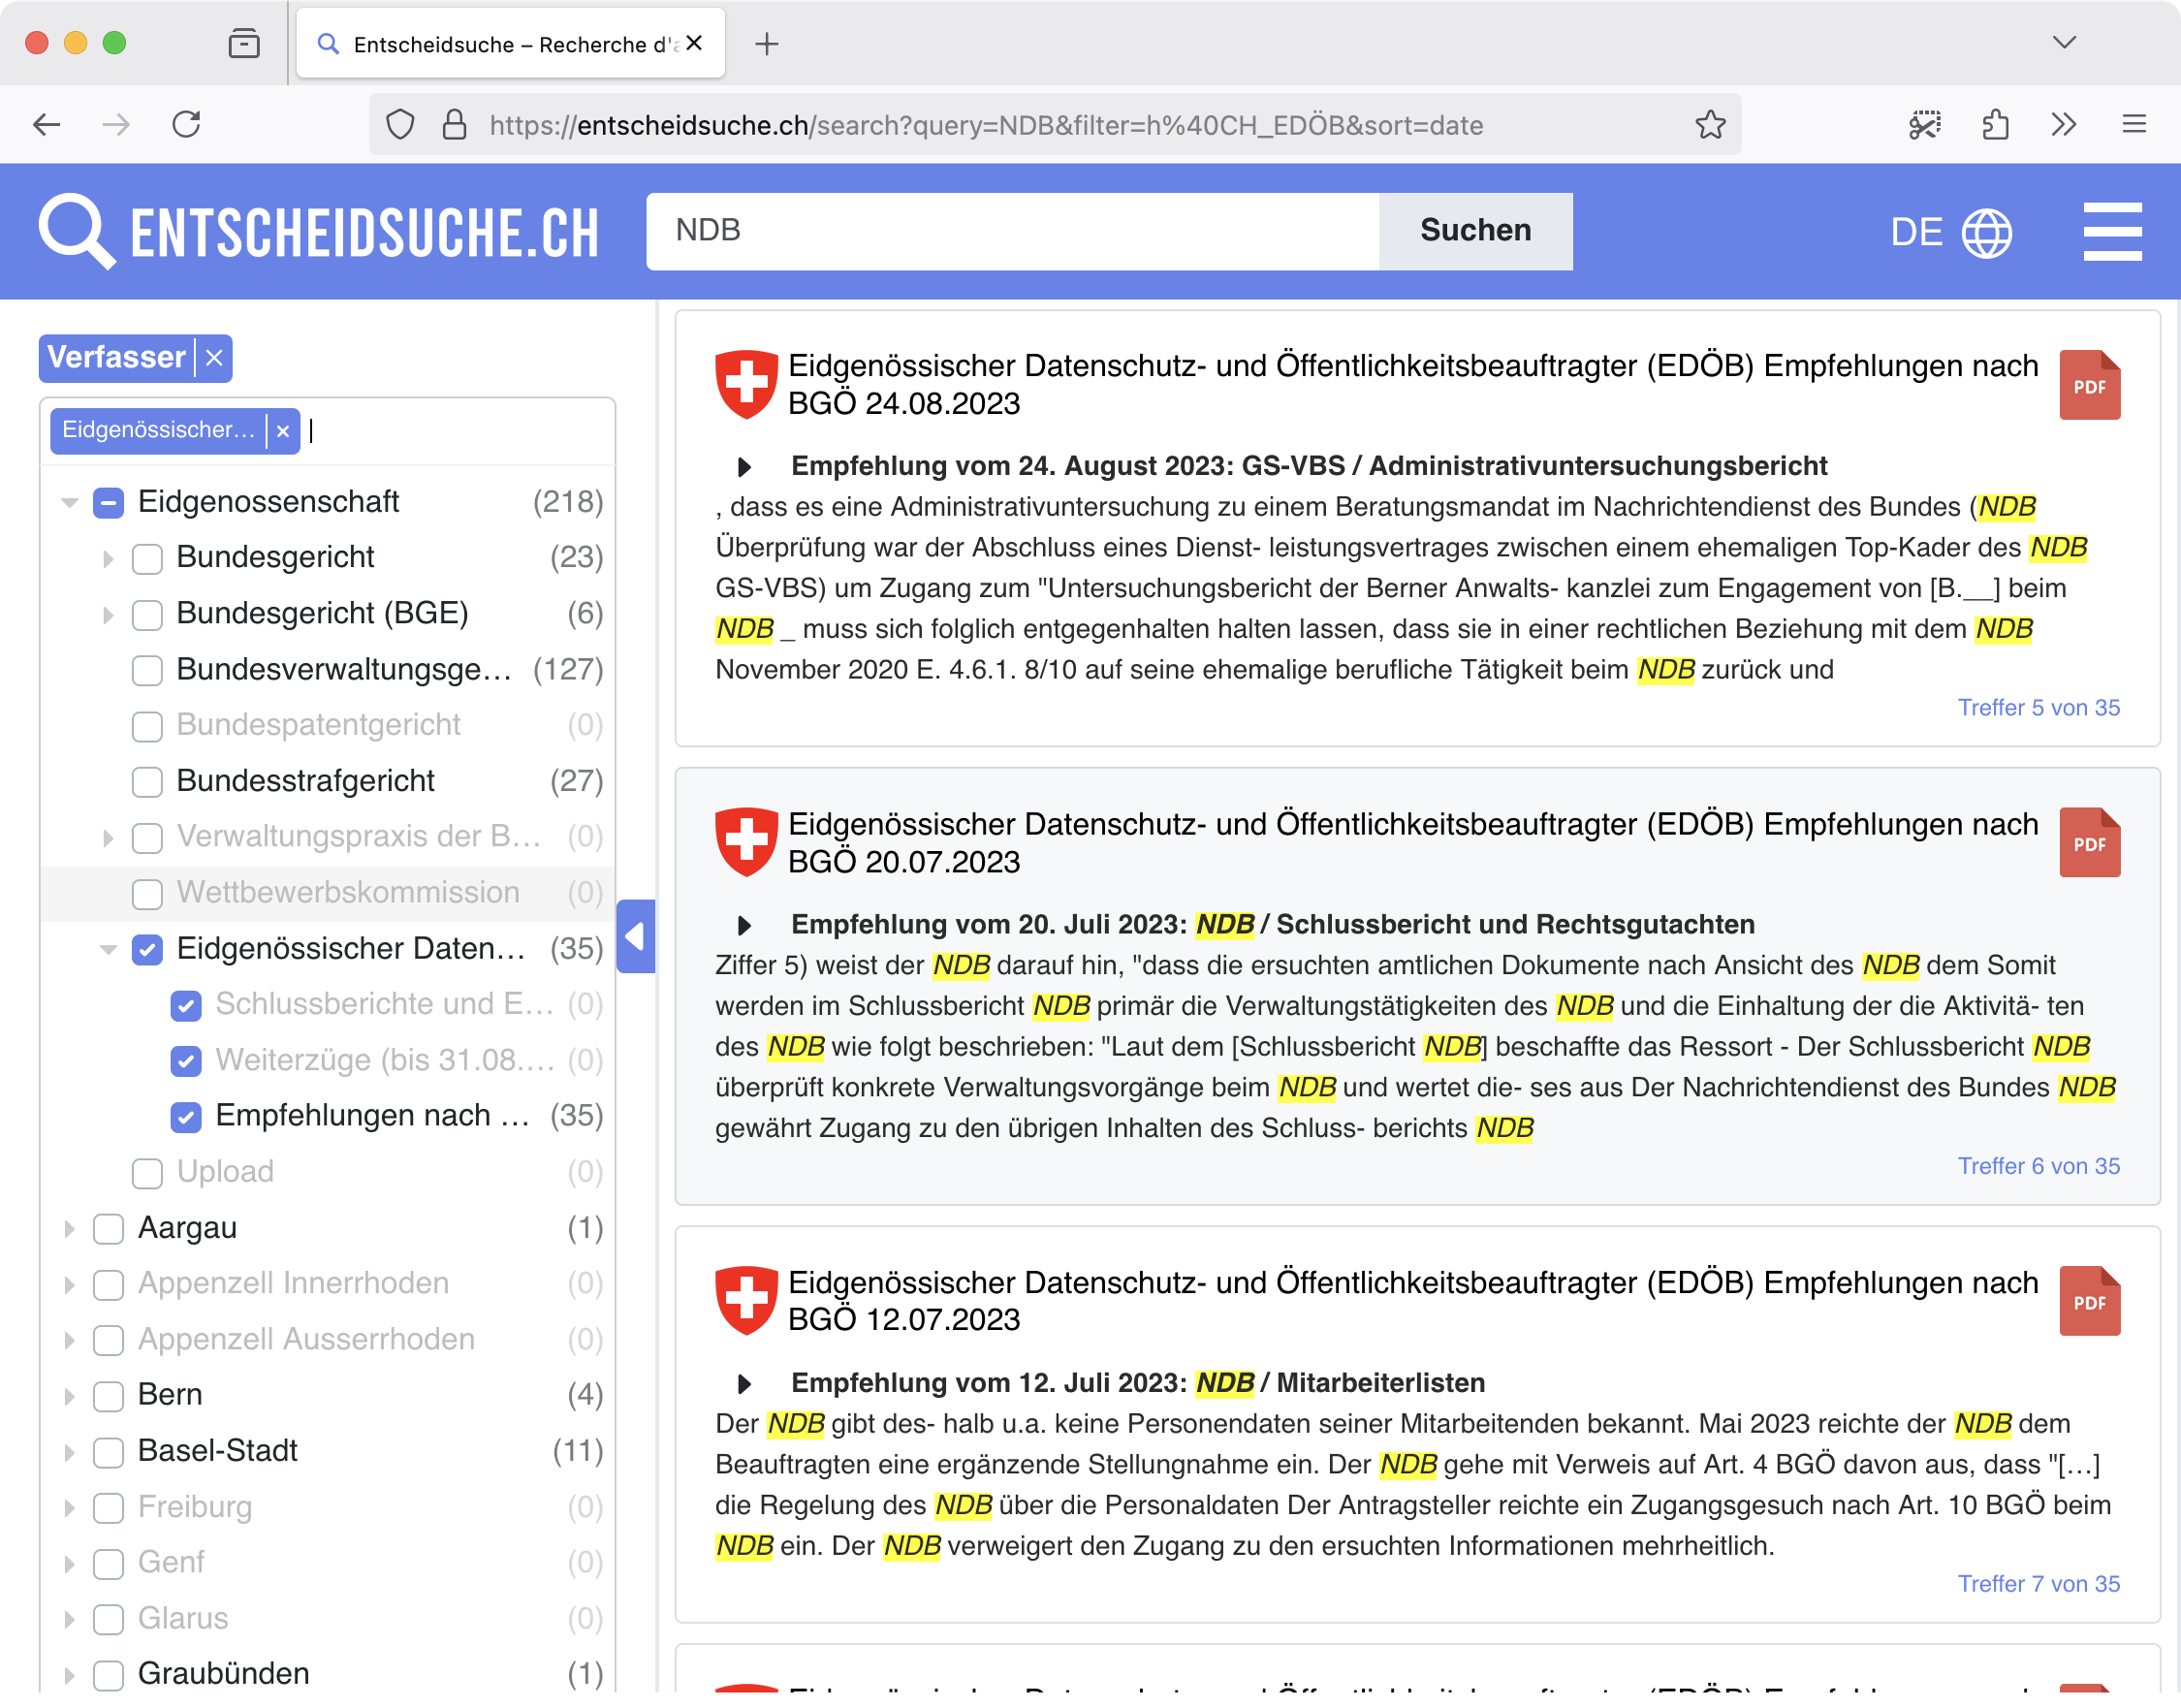Screen dimensions: 2181x1708
Task: Open the hamburger menu in site header
Action: click(x=2111, y=232)
